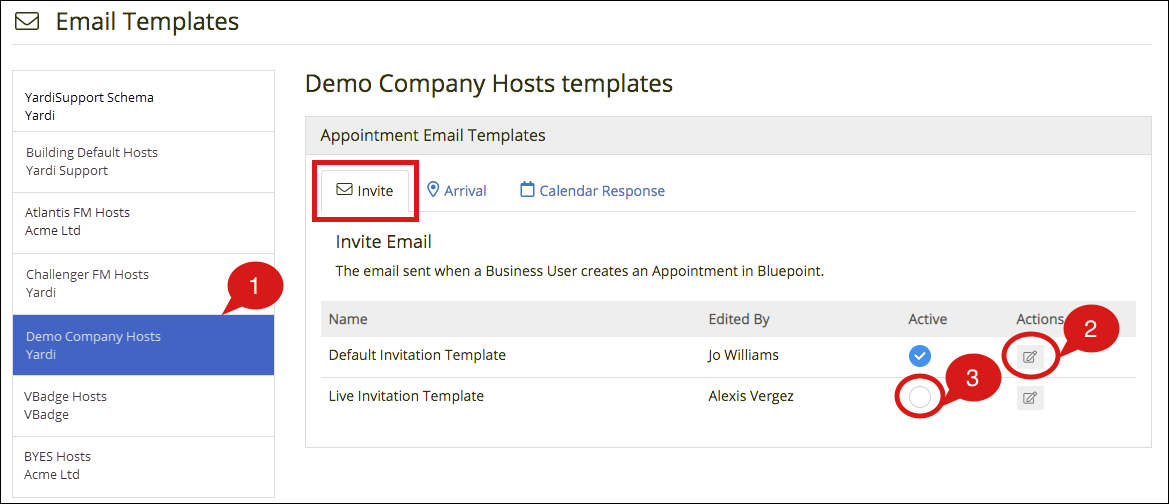Switch to the Calendar Response tab
1169x504 pixels.
[x=593, y=191]
